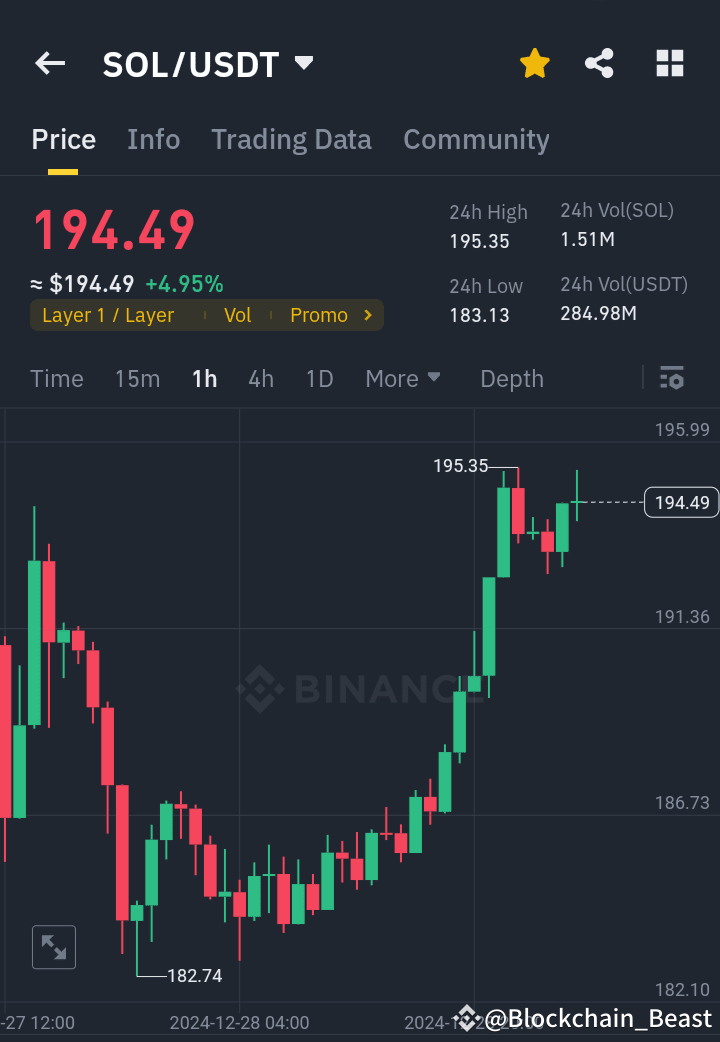This screenshot has width=720, height=1042.
Task: Tap the Blockchain_Beast diamond logo
Action: click(x=466, y=1018)
